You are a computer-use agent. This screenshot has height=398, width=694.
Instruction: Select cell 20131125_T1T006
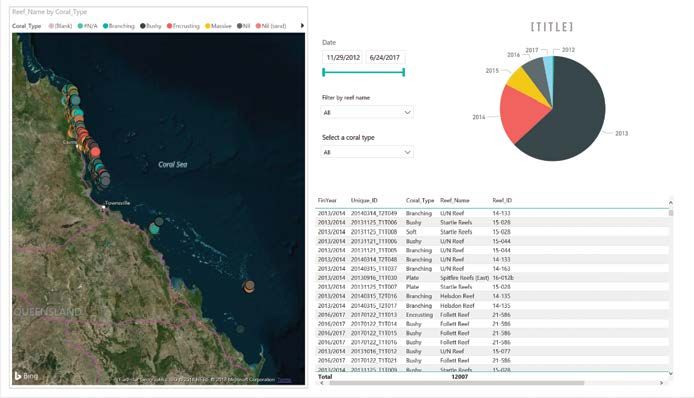tap(374, 223)
